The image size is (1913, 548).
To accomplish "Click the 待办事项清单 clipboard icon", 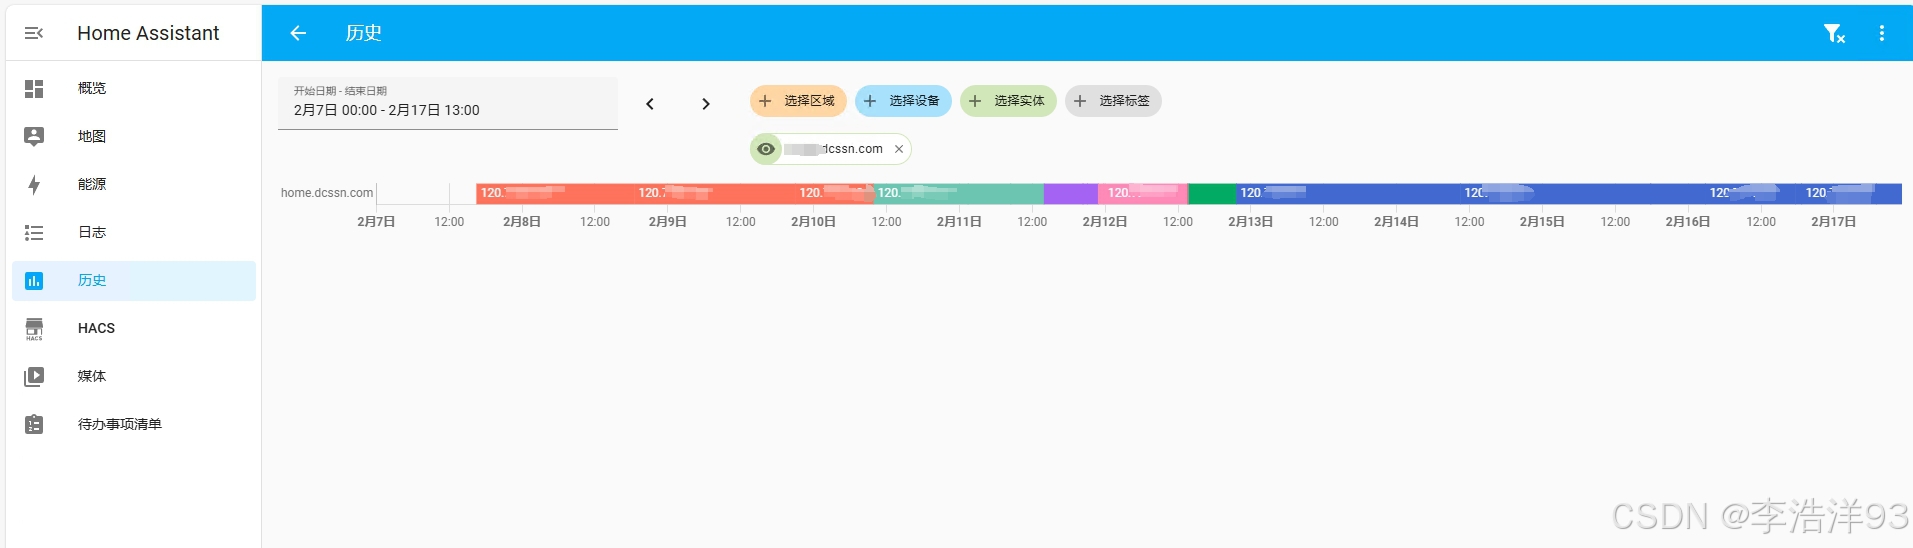I will tap(34, 424).
